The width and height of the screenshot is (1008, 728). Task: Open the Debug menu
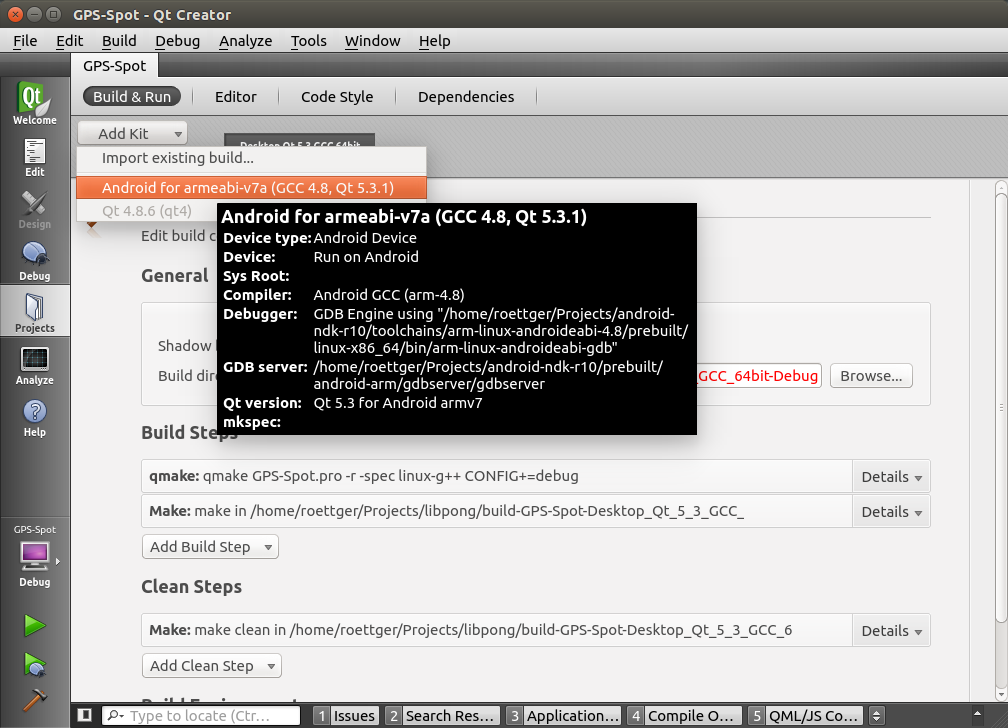click(177, 41)
